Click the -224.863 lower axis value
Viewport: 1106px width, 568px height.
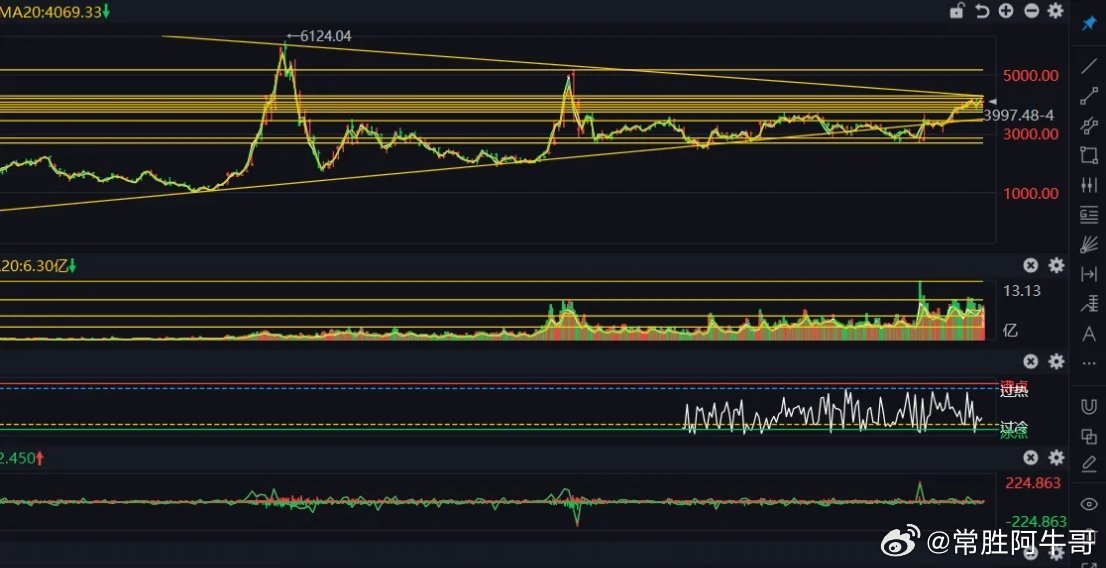pos(1035,522)
